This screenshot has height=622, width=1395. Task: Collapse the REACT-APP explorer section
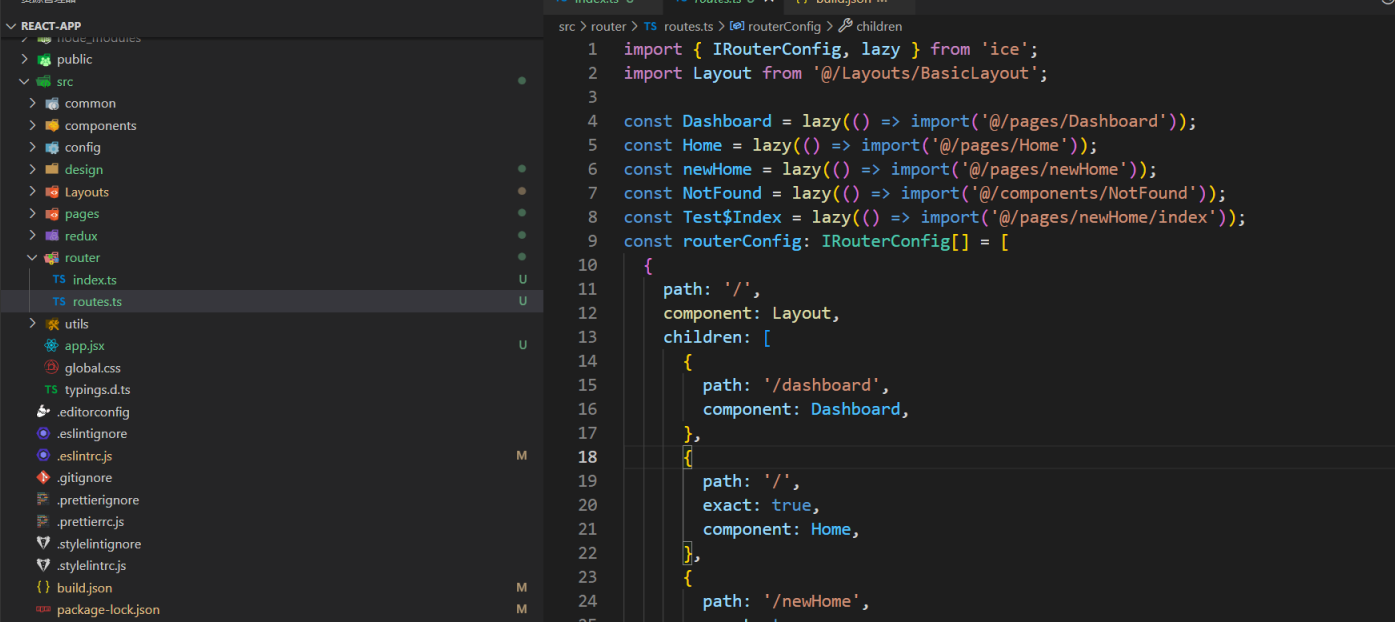[11, 26]
